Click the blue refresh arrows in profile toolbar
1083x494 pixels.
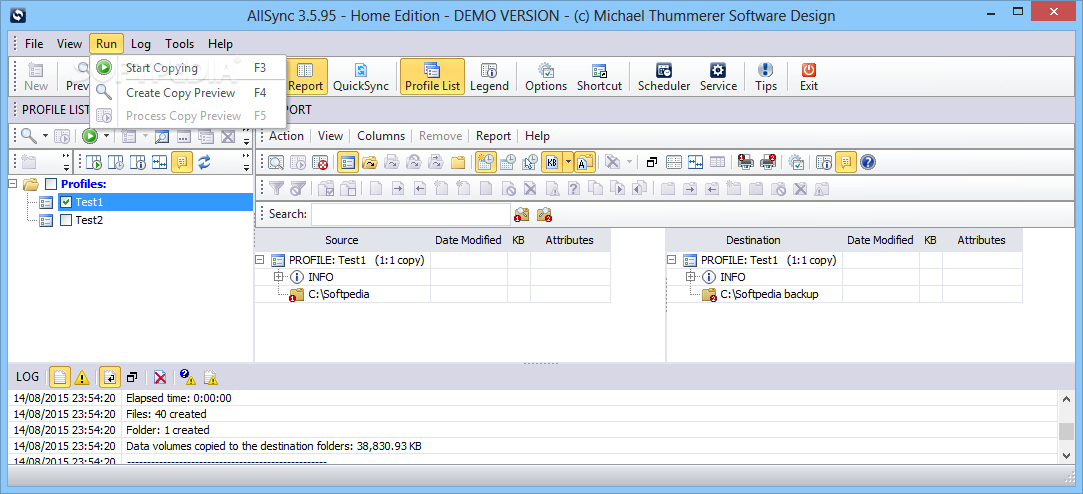point(204,162)
